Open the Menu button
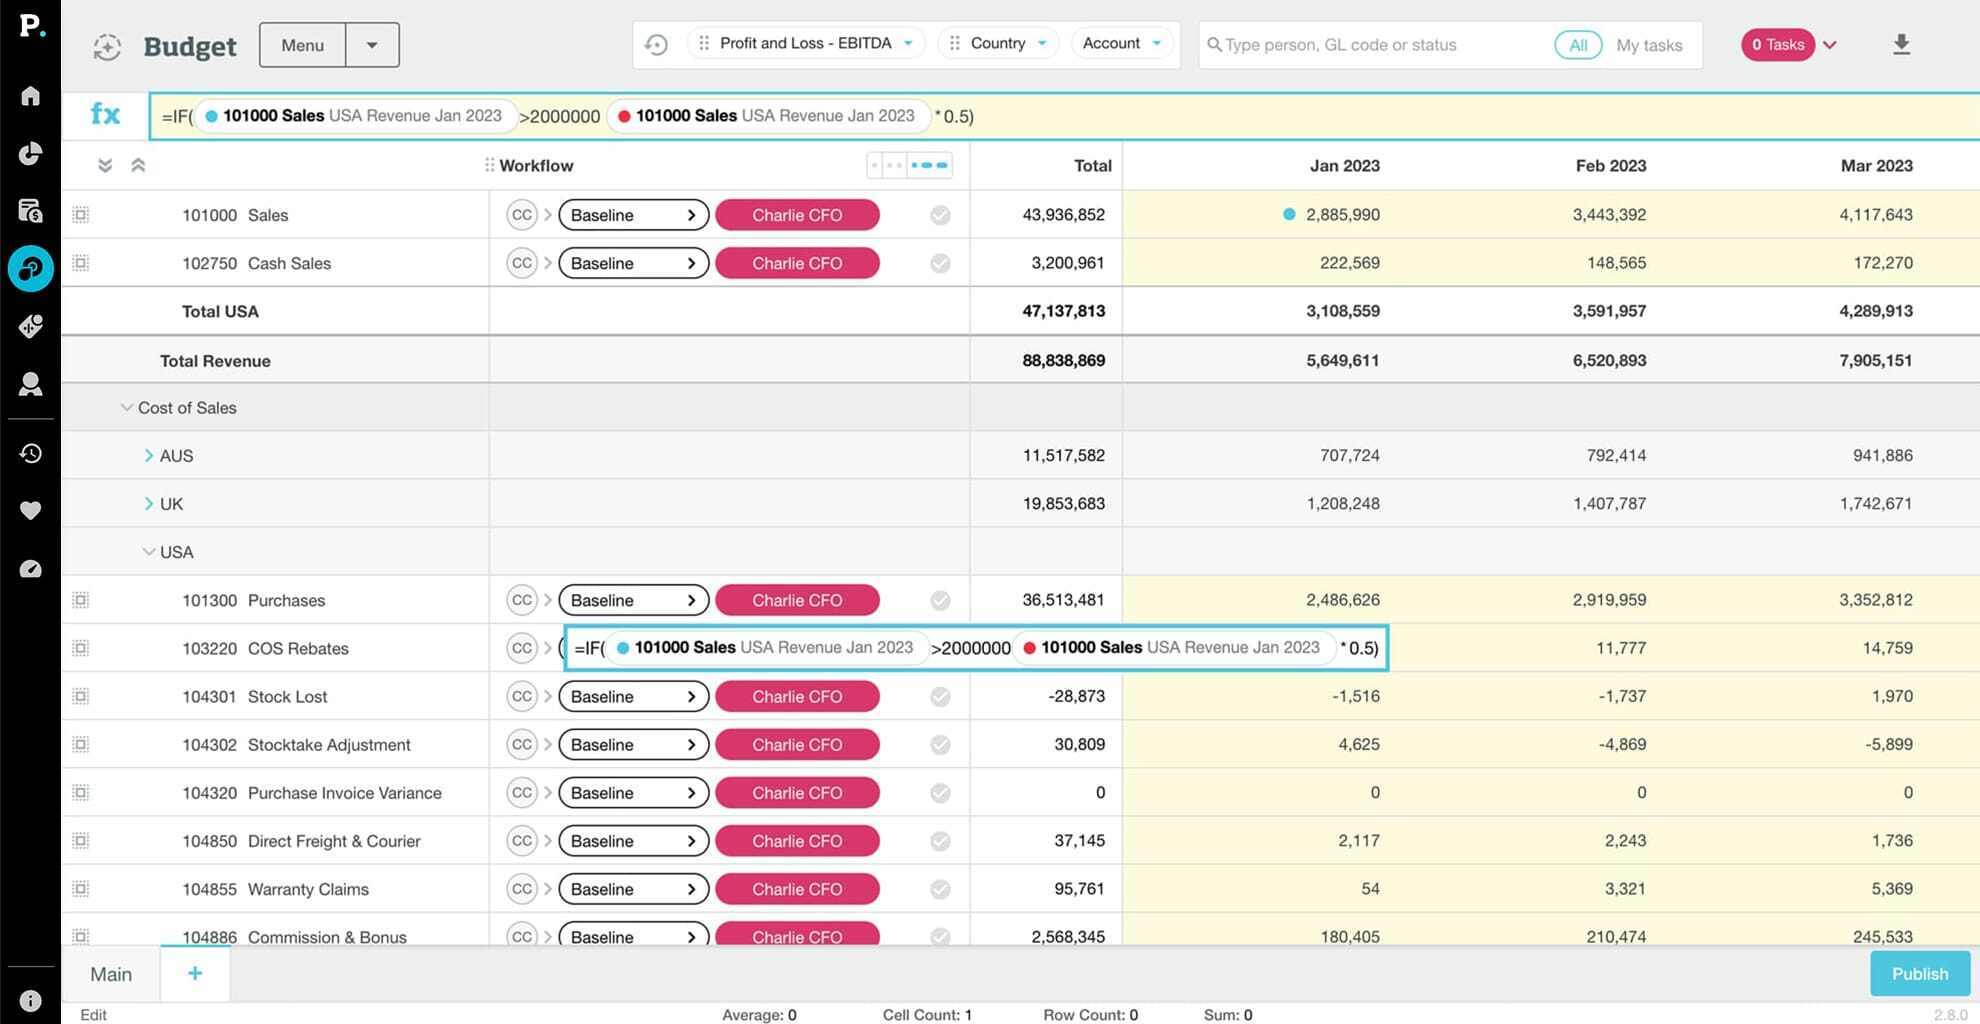This screenshot has height=1024, width=1980. pyautogui.click(x=302, y=45)
